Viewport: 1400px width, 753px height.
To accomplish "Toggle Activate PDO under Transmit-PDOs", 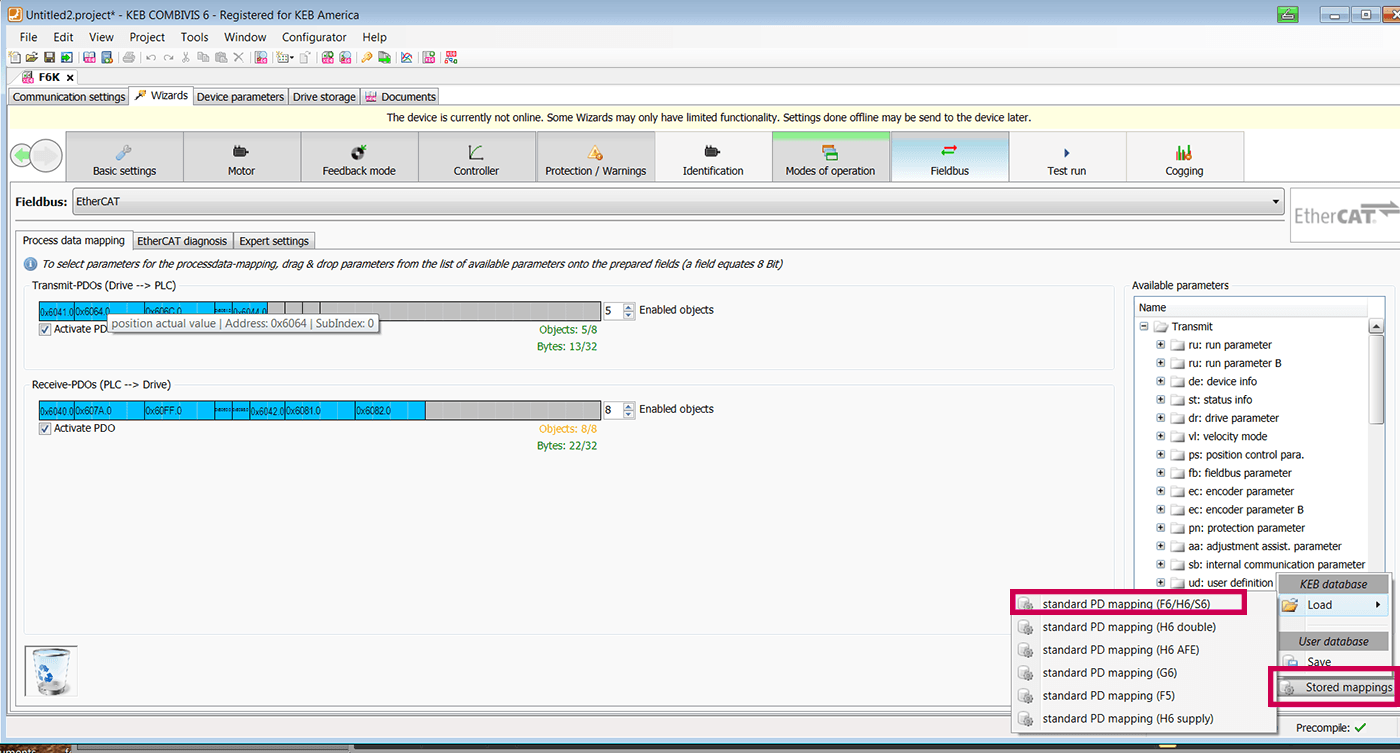I will tap(45, 329).
